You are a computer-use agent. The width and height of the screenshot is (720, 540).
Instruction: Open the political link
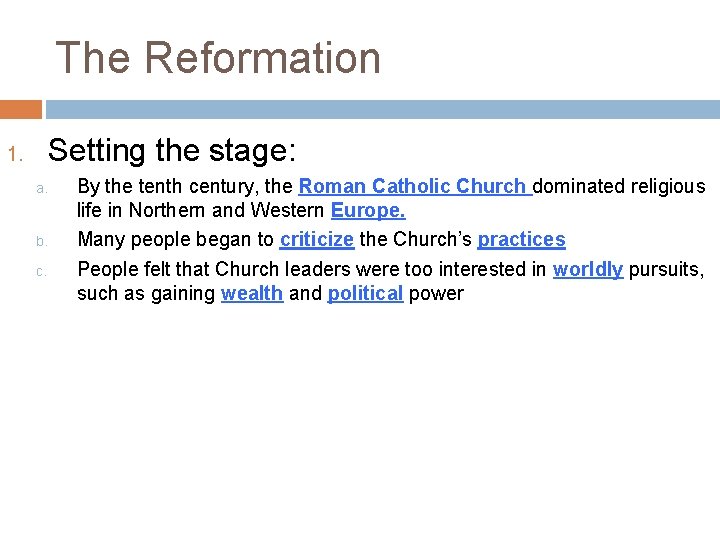point(365,293)
